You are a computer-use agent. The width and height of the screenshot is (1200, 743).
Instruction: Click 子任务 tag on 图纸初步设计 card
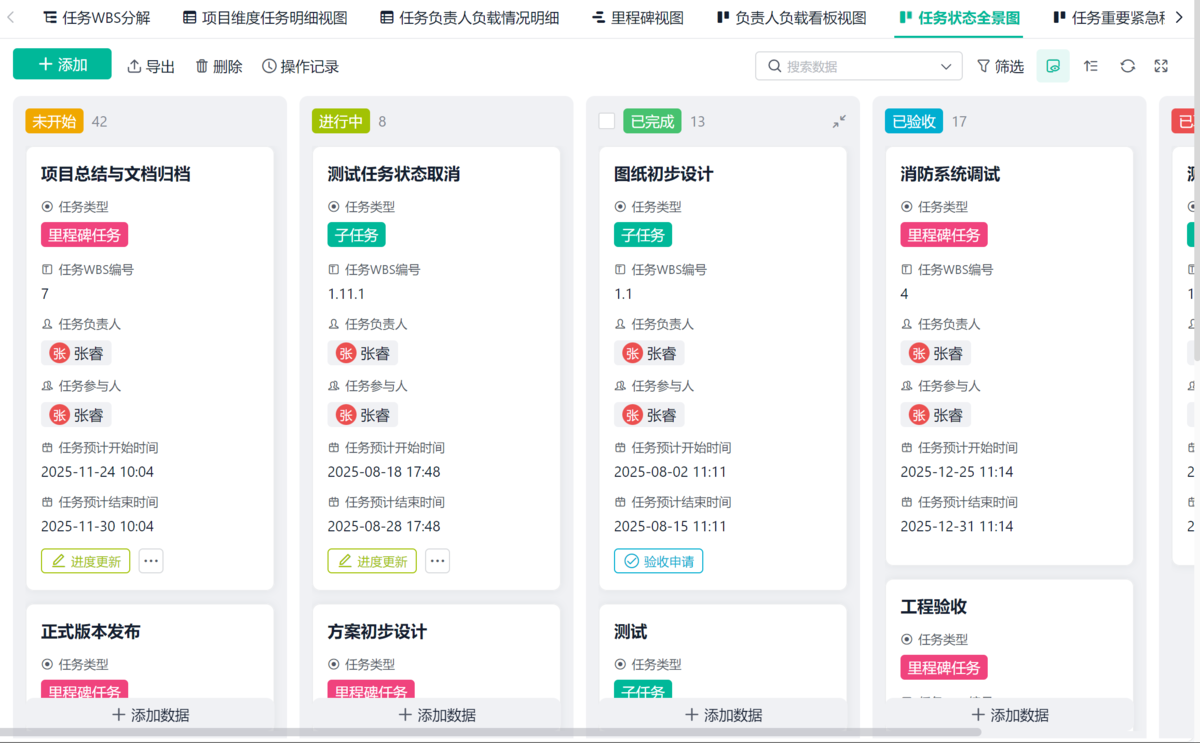(x=643, y=235)
